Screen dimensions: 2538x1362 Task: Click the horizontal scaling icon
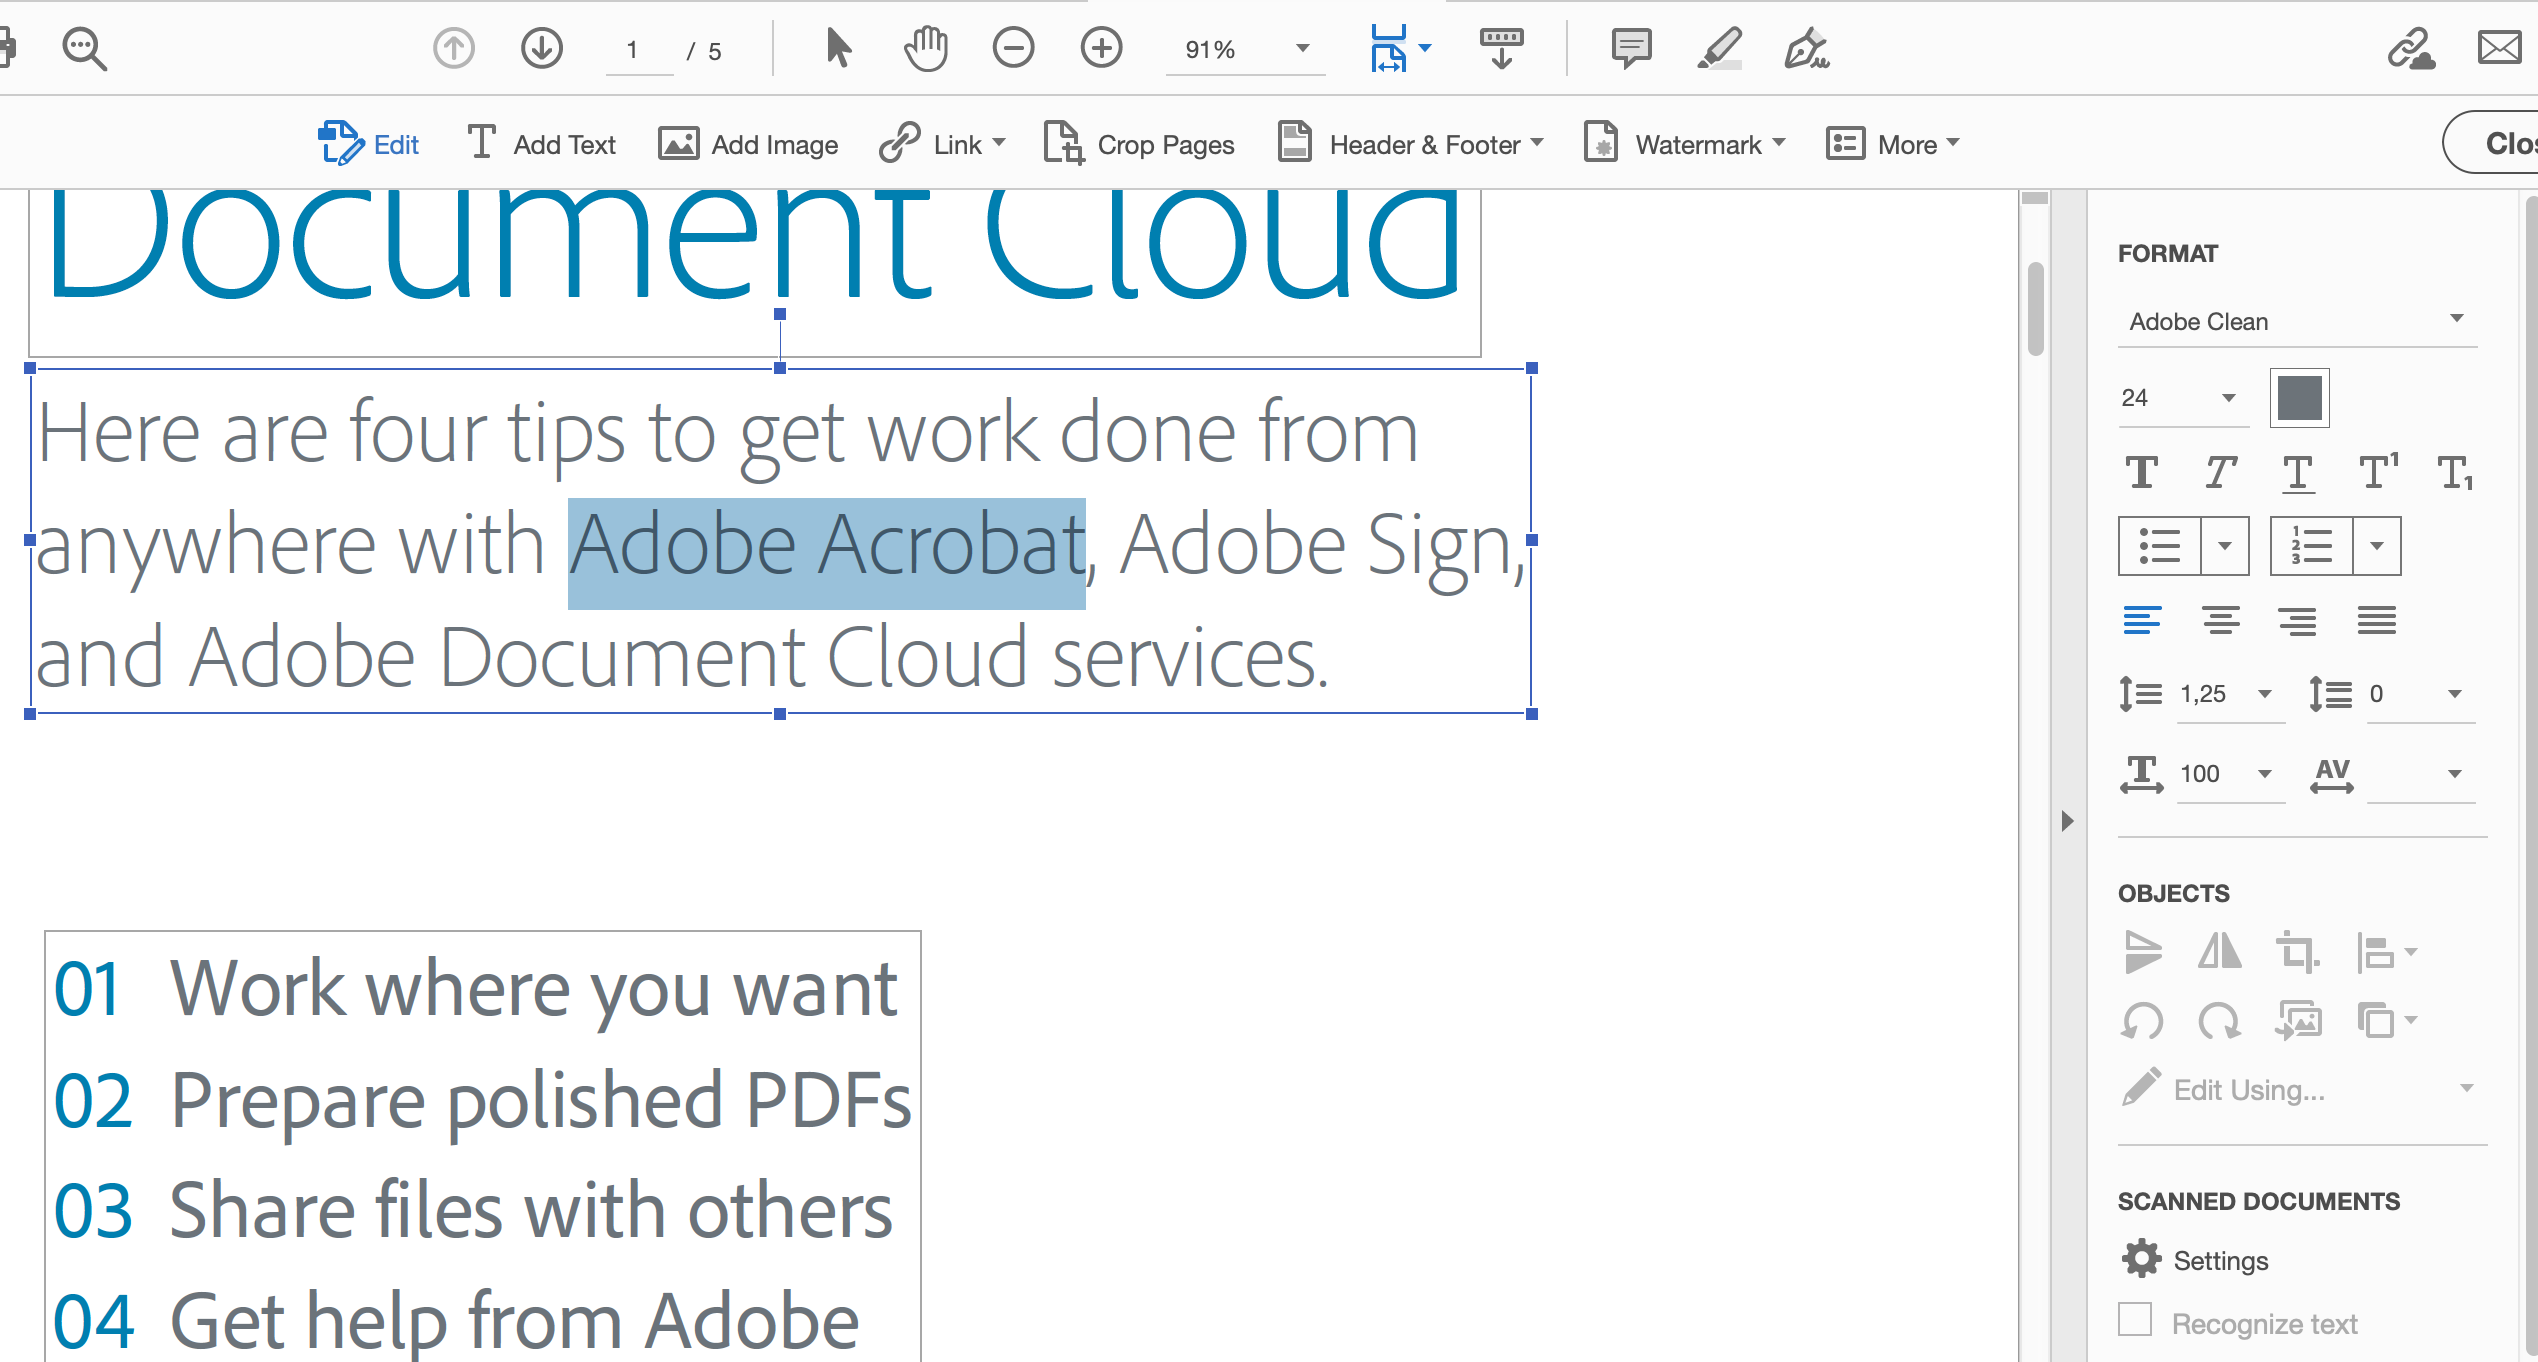2141,774
